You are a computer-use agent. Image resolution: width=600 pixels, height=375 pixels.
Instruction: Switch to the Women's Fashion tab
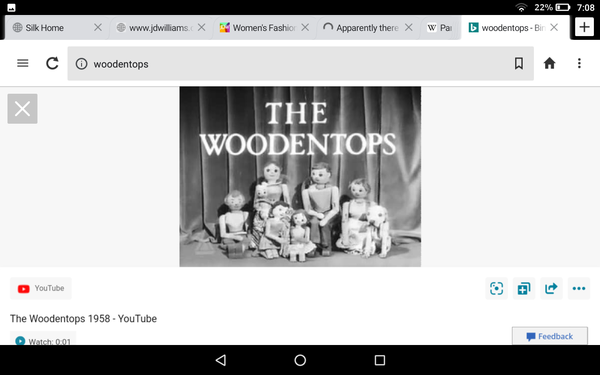pyautogui.click(x=264, y=28)
